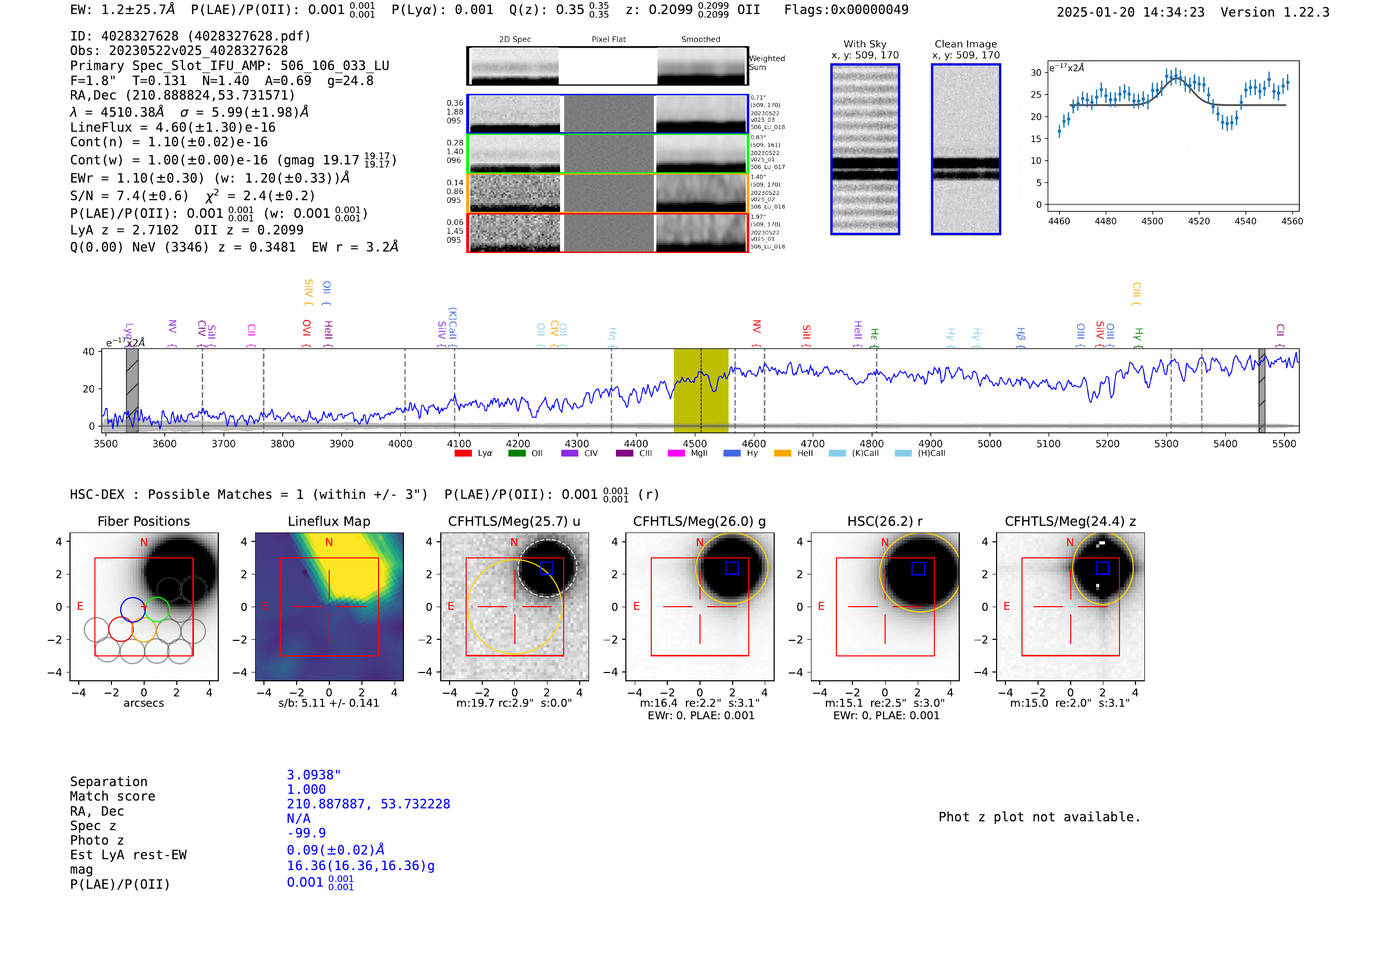Click the Q(0.00) NeV (3346) line

coord(234,247)
